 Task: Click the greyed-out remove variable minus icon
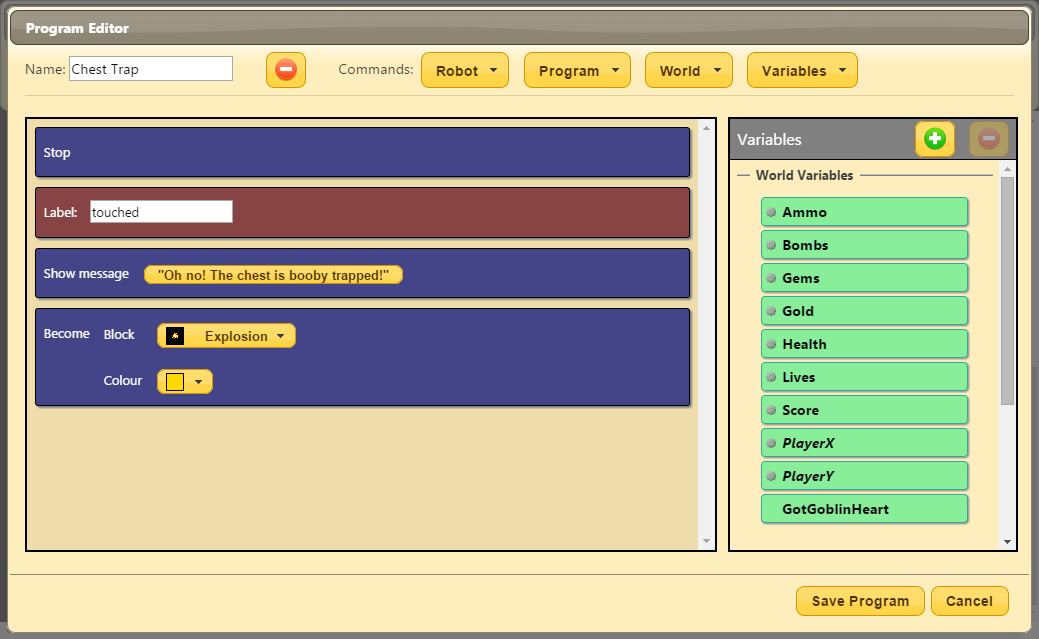(989, 139)
